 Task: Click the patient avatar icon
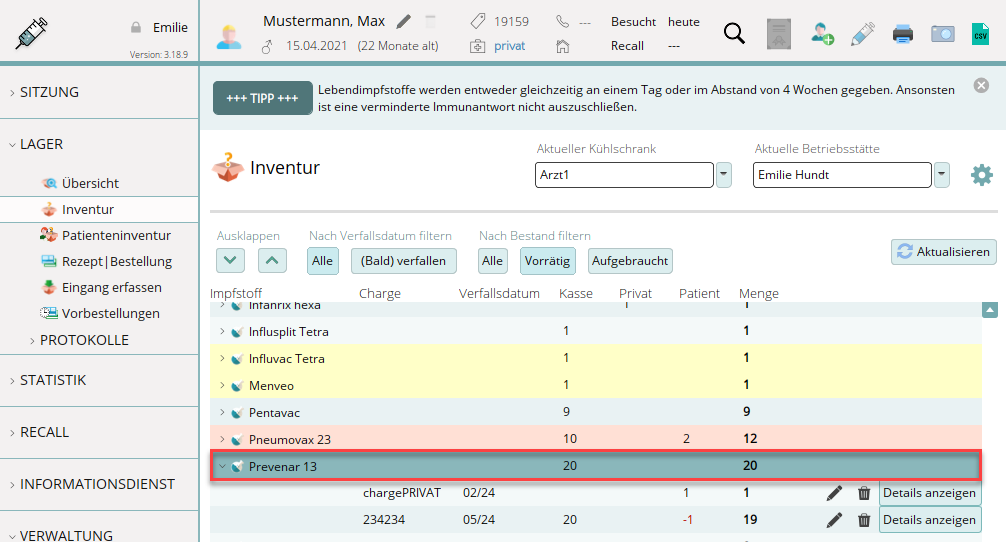coord(229,36)
